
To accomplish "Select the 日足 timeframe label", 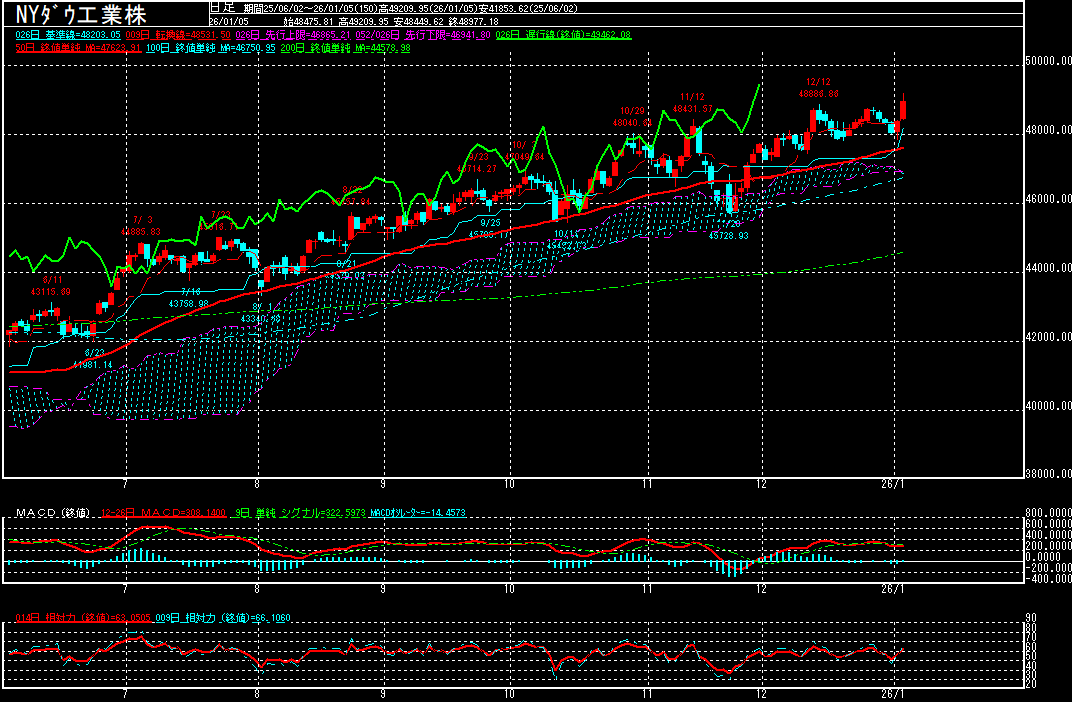I will pos(219,7).
